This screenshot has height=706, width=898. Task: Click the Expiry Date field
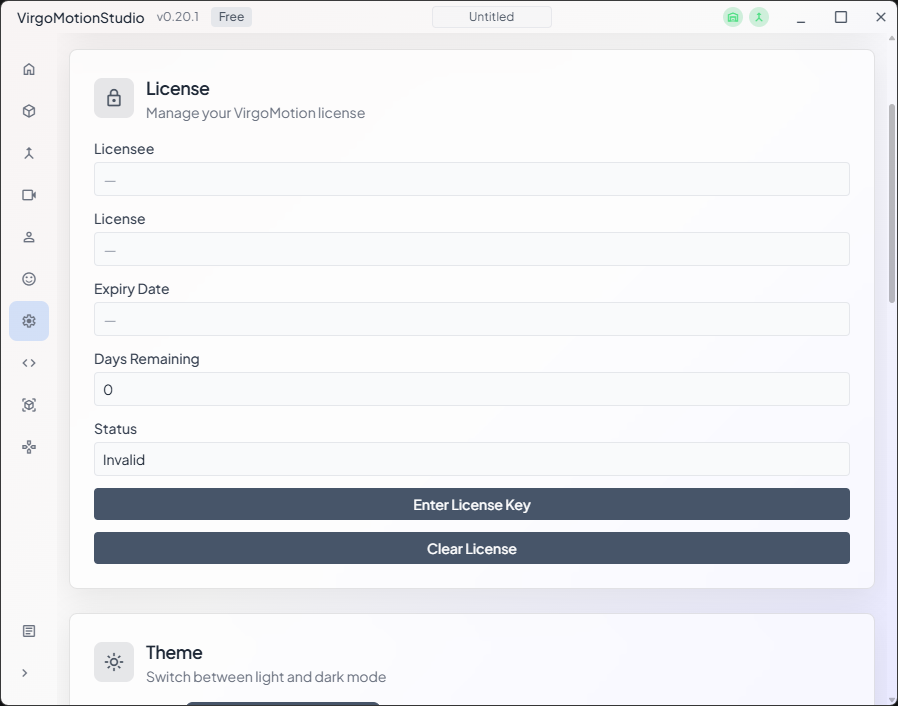point(472,319)
